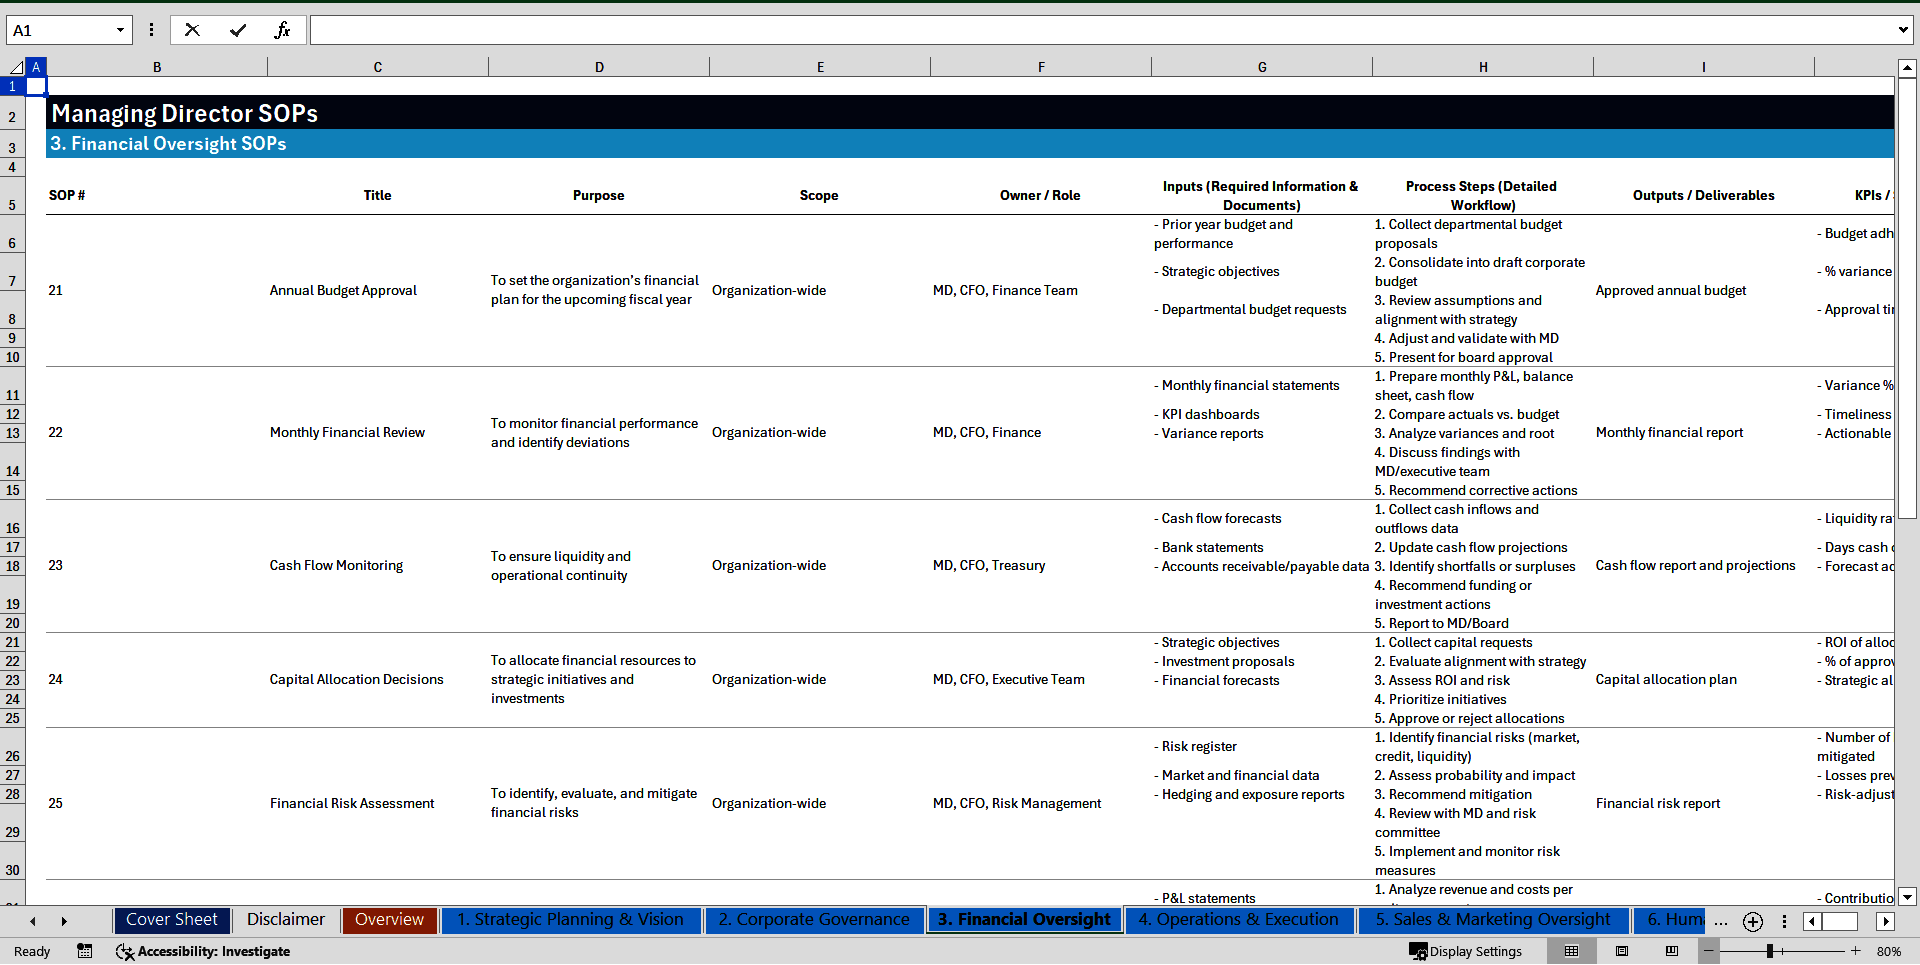Click Accessibility: Investigate in status bar

click(203, 951)
